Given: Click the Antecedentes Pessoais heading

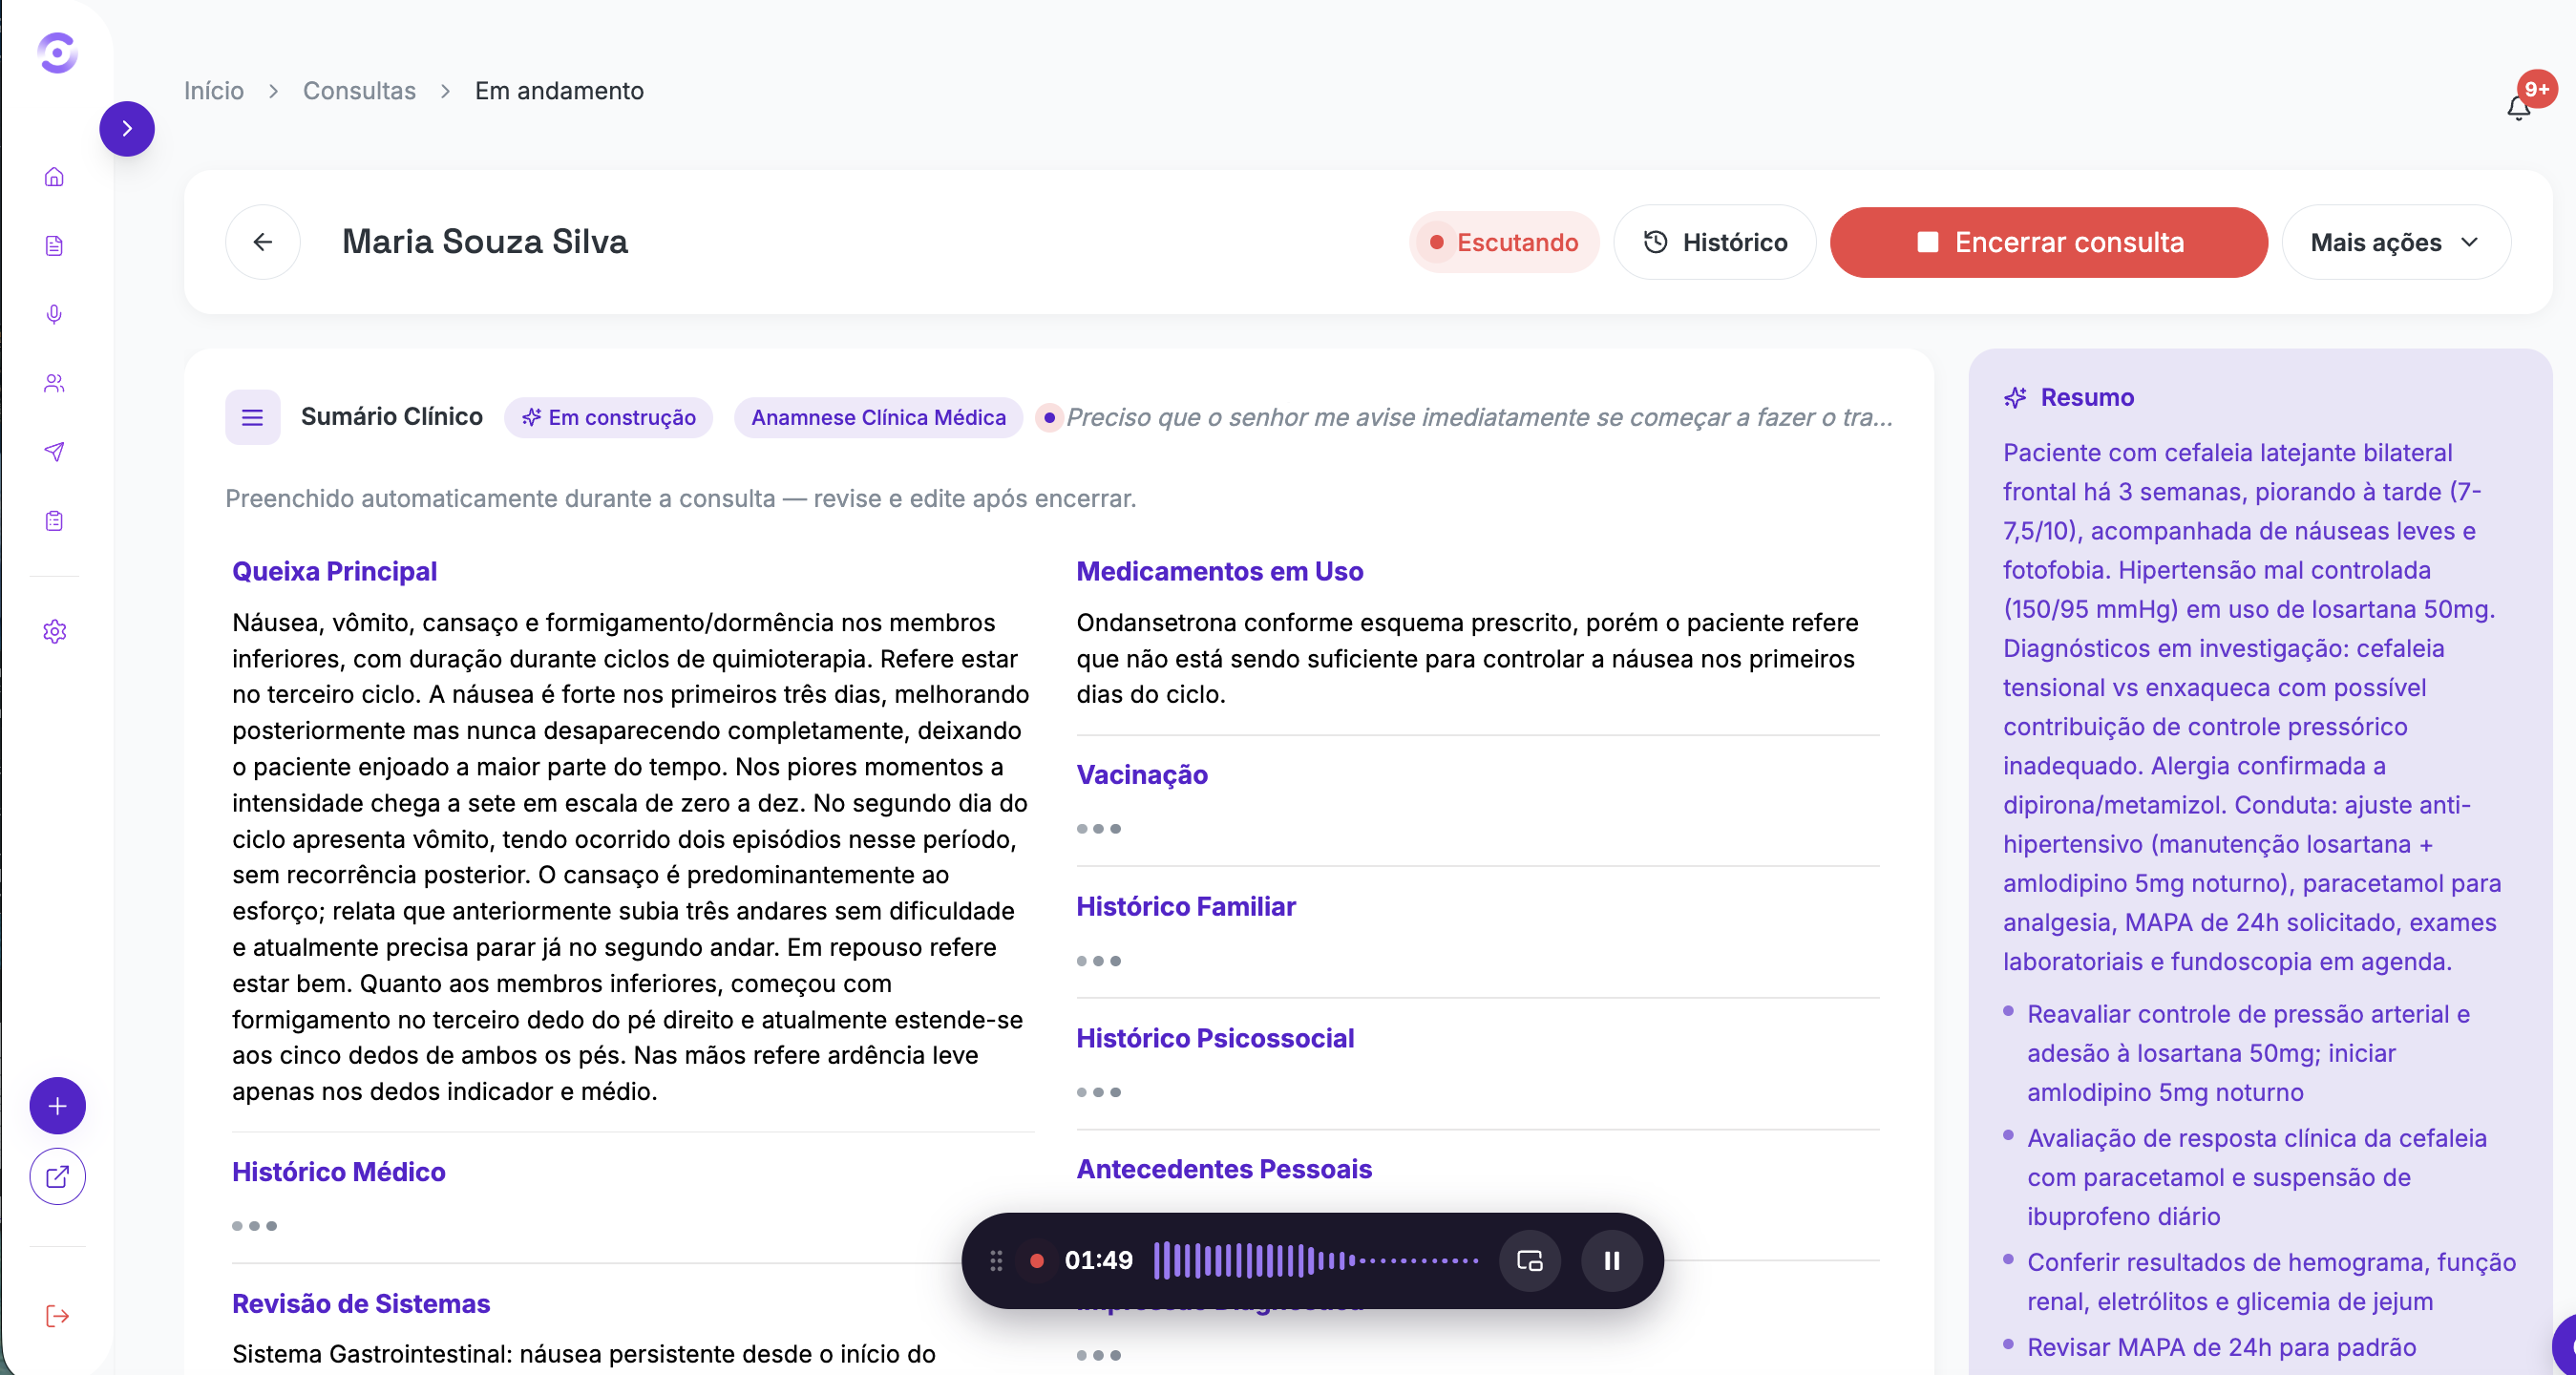Looking at the screenshot, I should tap(1224, 1170).
